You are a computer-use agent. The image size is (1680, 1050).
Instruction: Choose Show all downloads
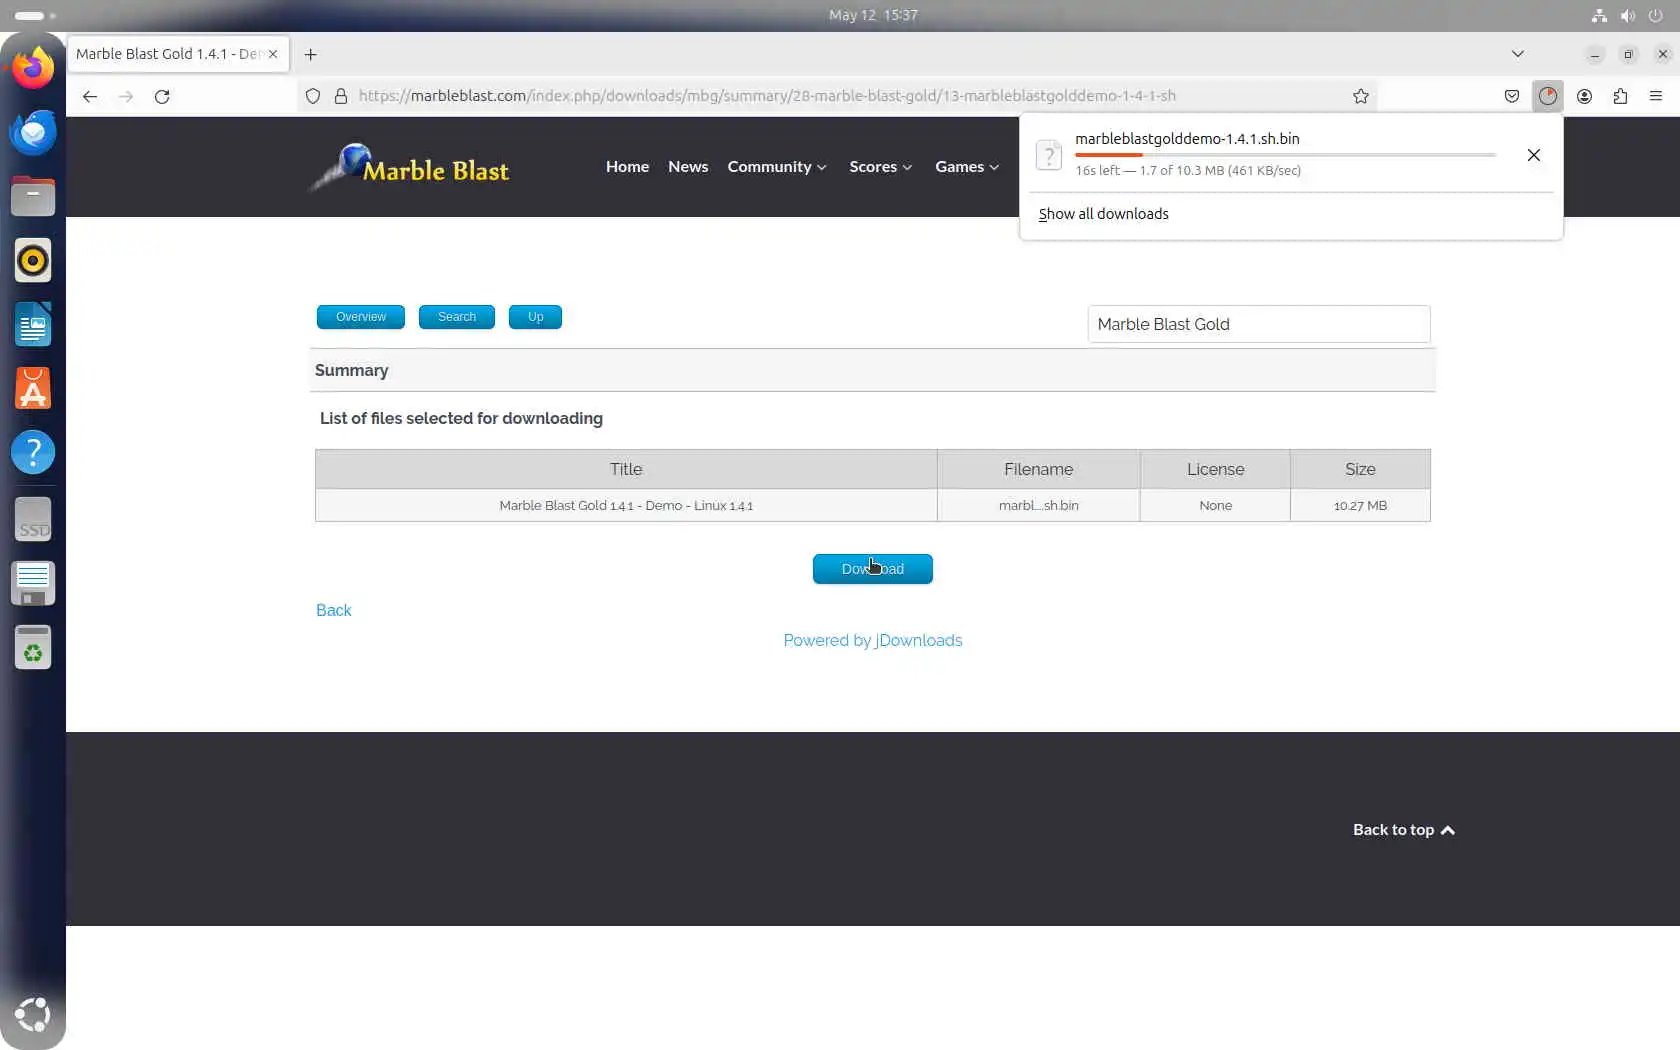[x=1103, y=214]
